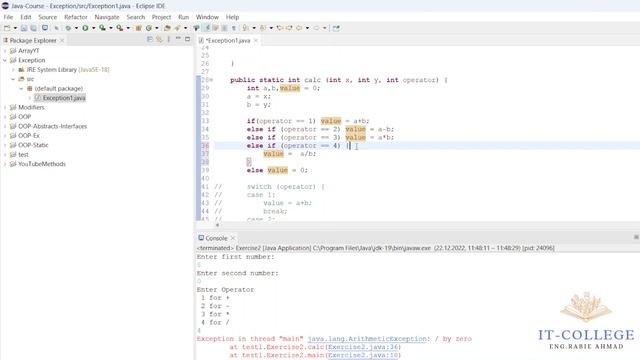This screenshot has width=640, height=360.
Task: Open the New wizard dropdown arrow
Action: tap(15, 28)
